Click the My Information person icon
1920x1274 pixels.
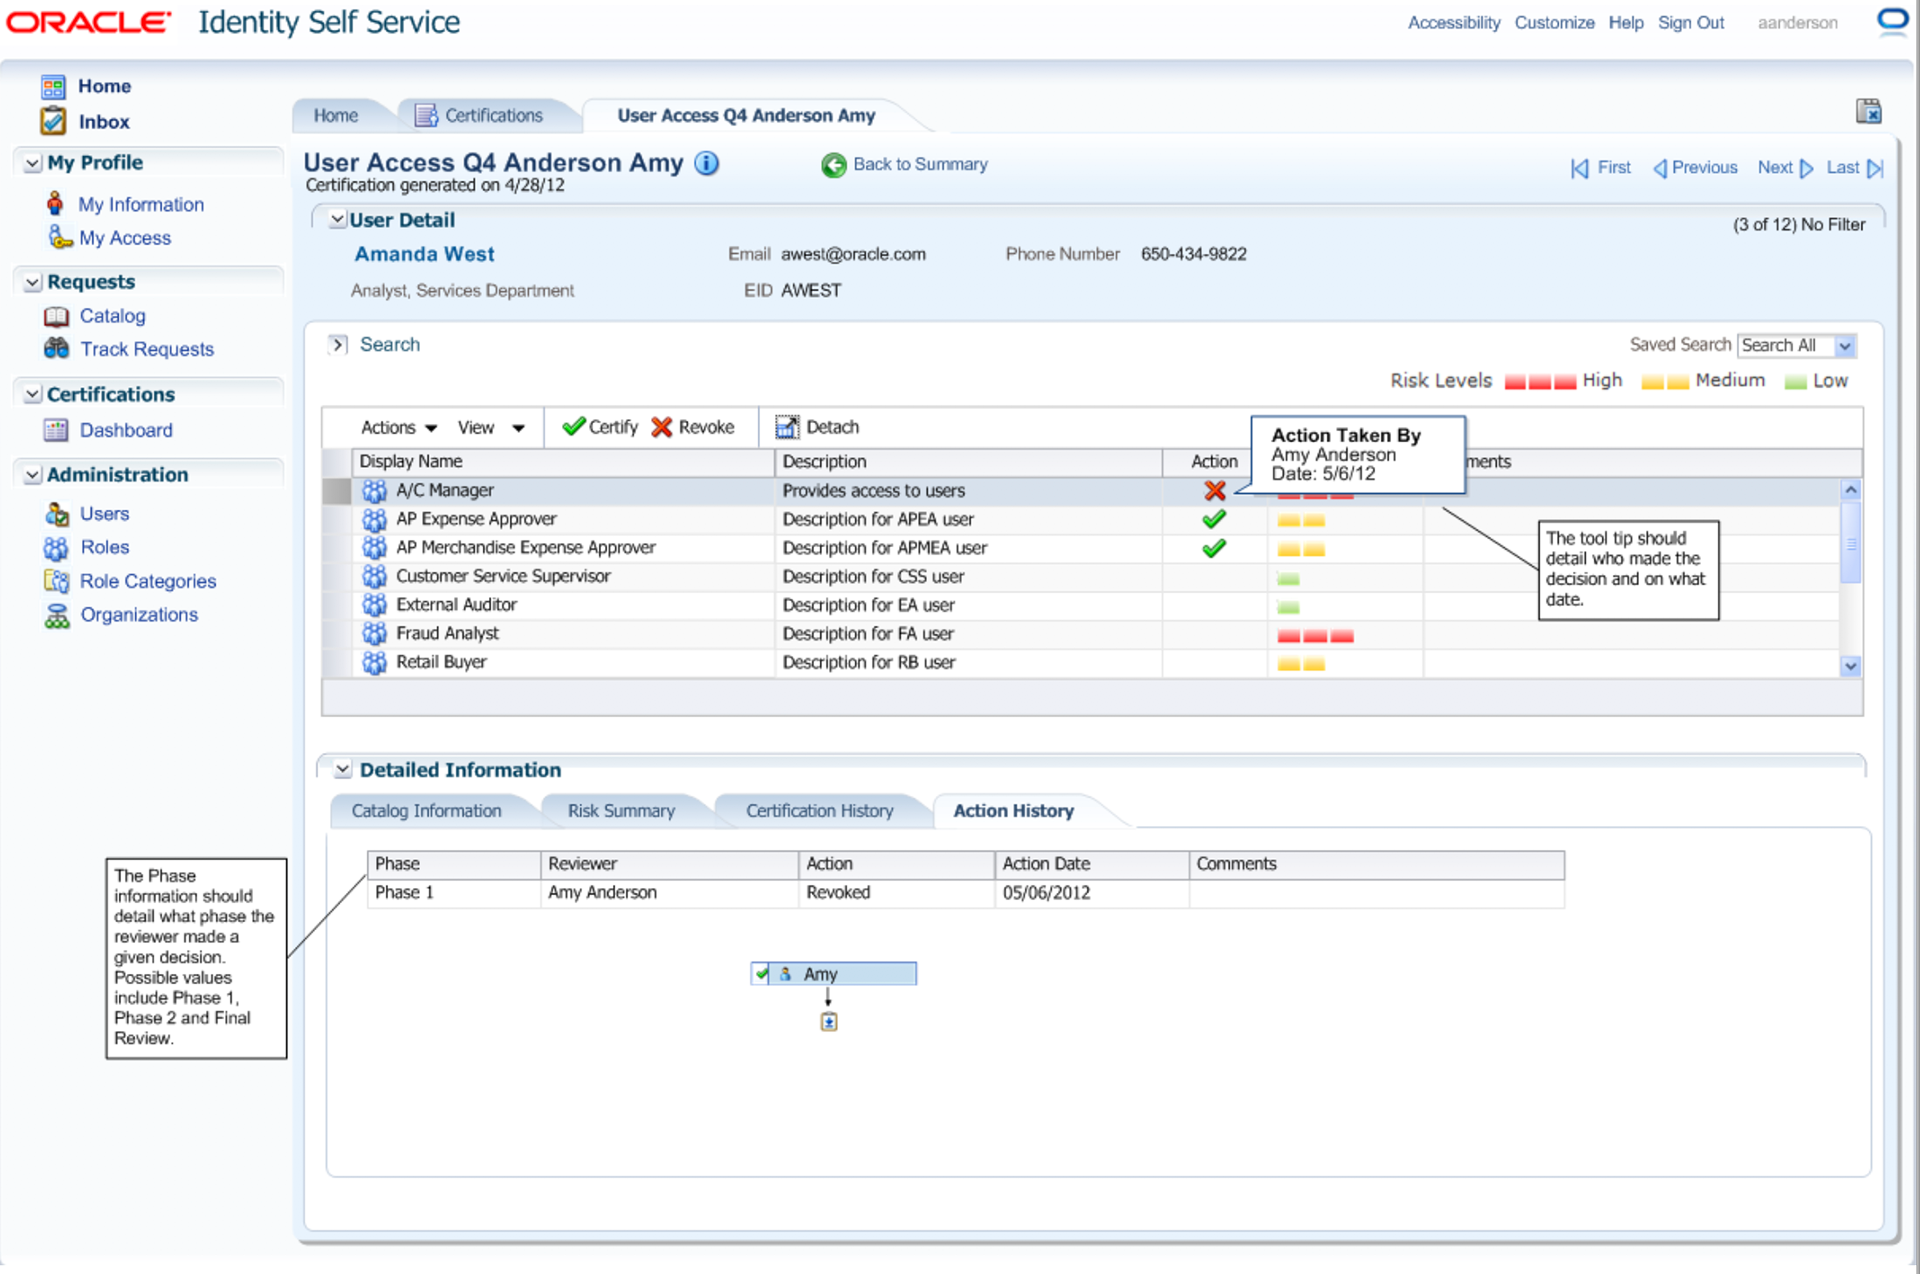coord(55,204)
